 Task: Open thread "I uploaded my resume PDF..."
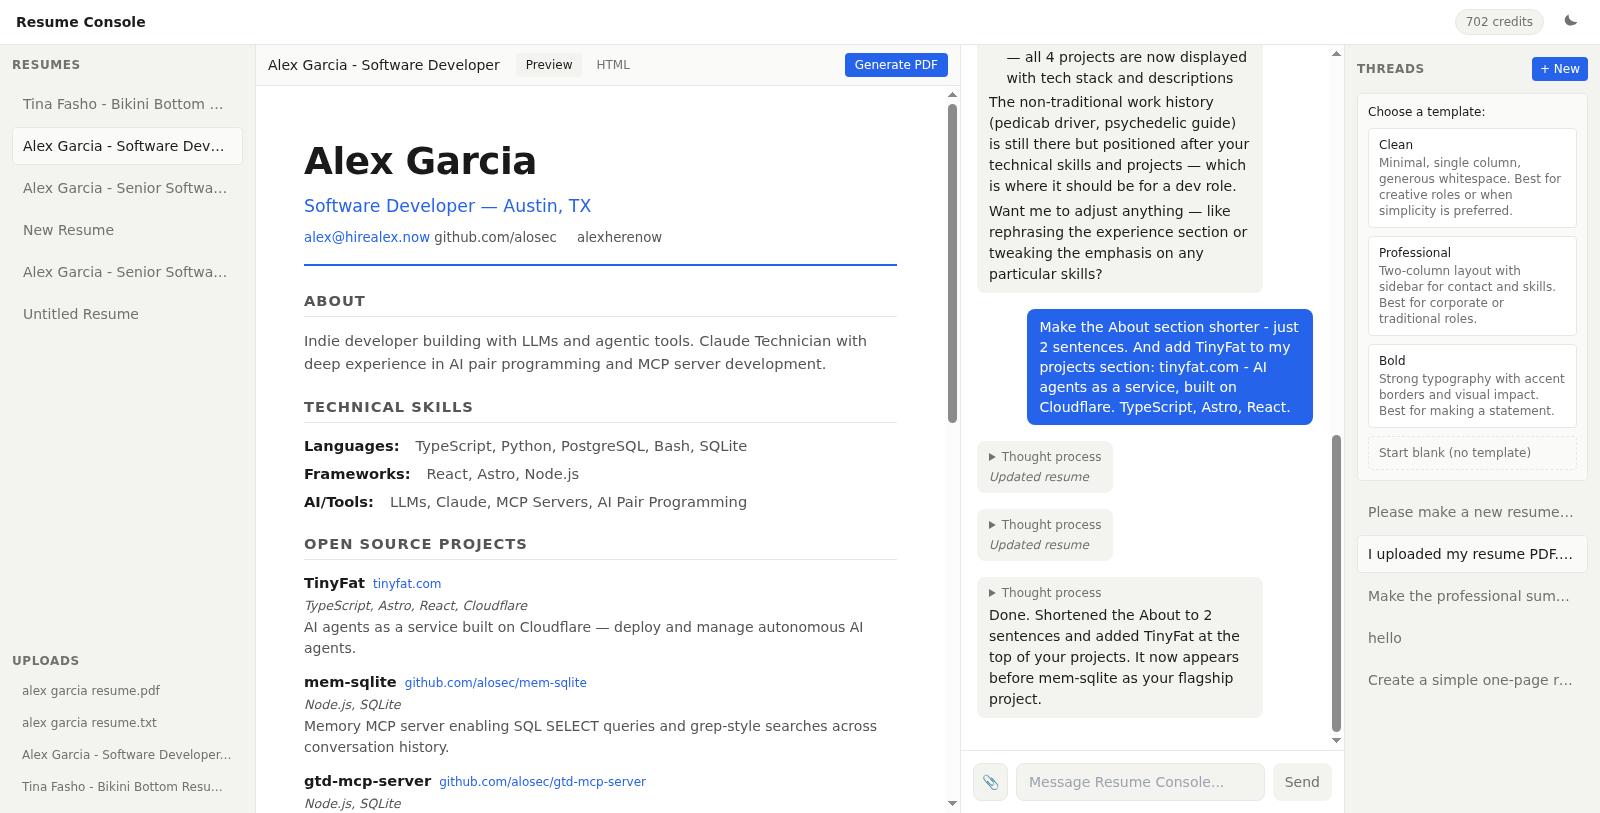click(1472, 554)
